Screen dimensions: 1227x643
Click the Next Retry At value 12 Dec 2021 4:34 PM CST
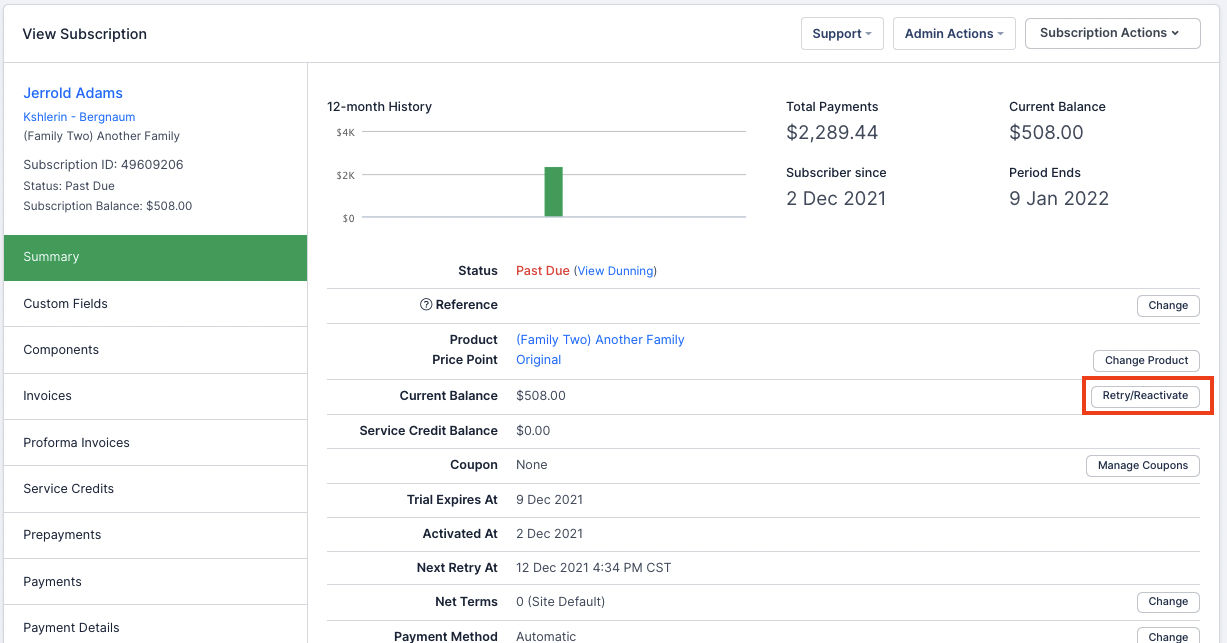(594, 568)
